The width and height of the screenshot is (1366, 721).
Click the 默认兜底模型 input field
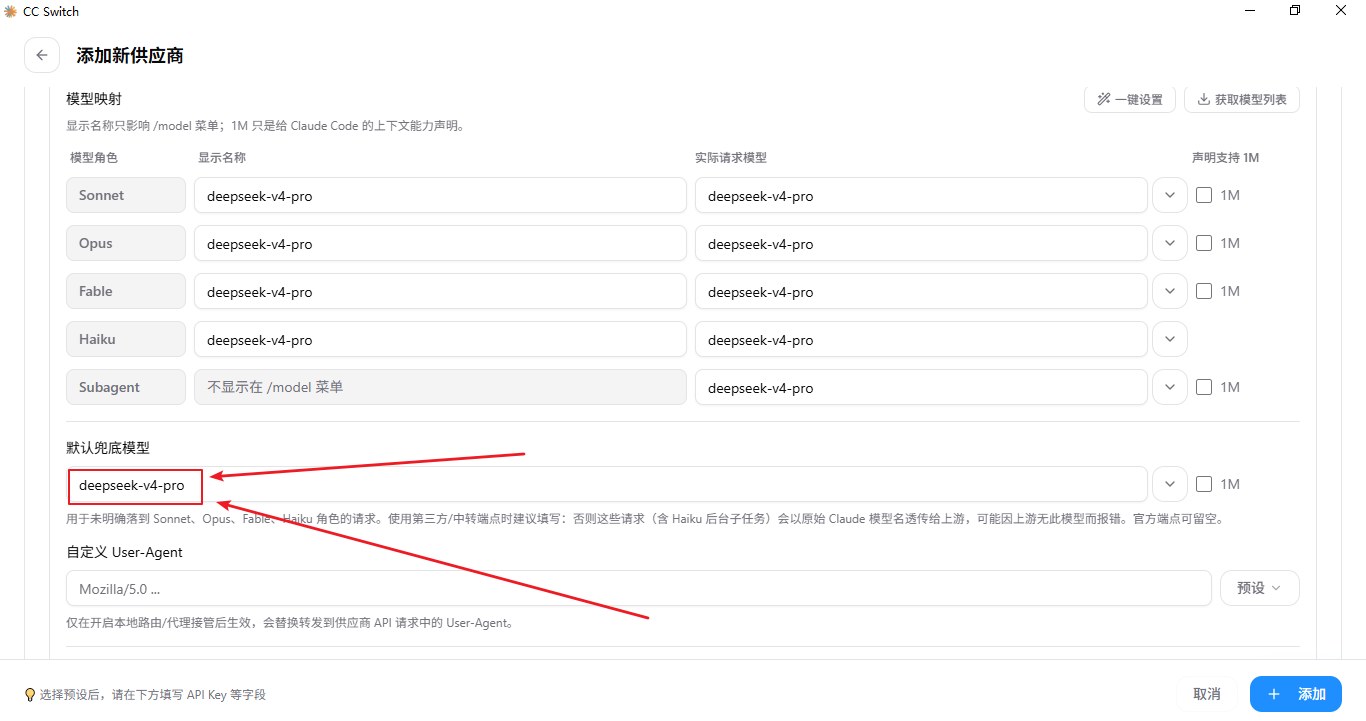click(607, 485)
